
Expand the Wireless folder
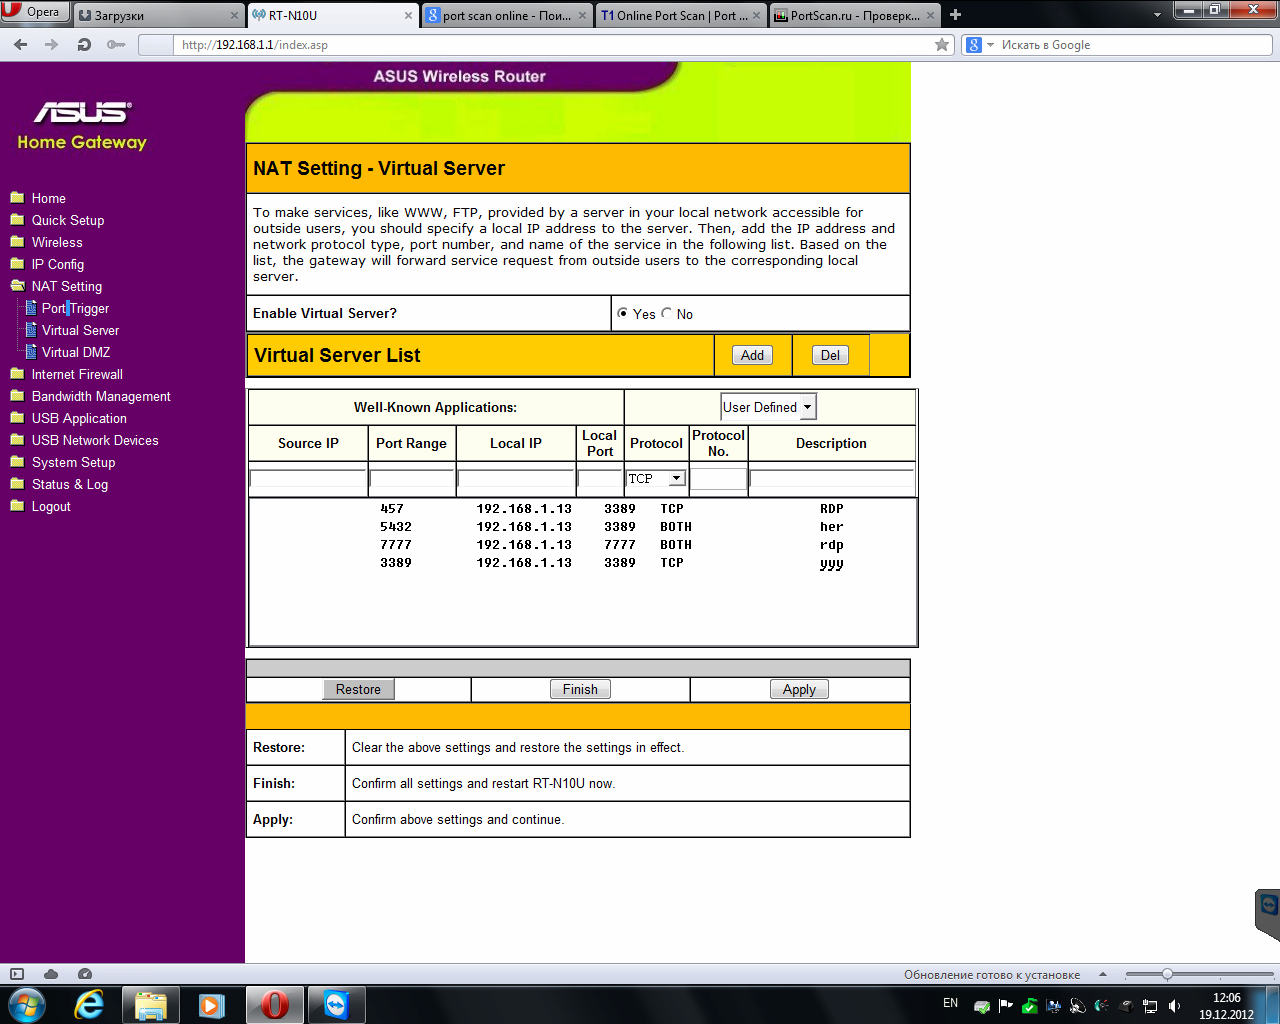(x=17, y=242)
